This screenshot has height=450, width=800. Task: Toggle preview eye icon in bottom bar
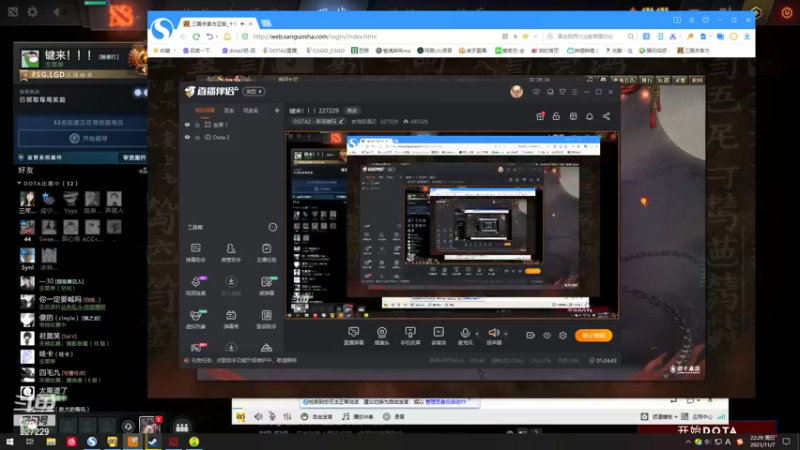click(546, 335)
